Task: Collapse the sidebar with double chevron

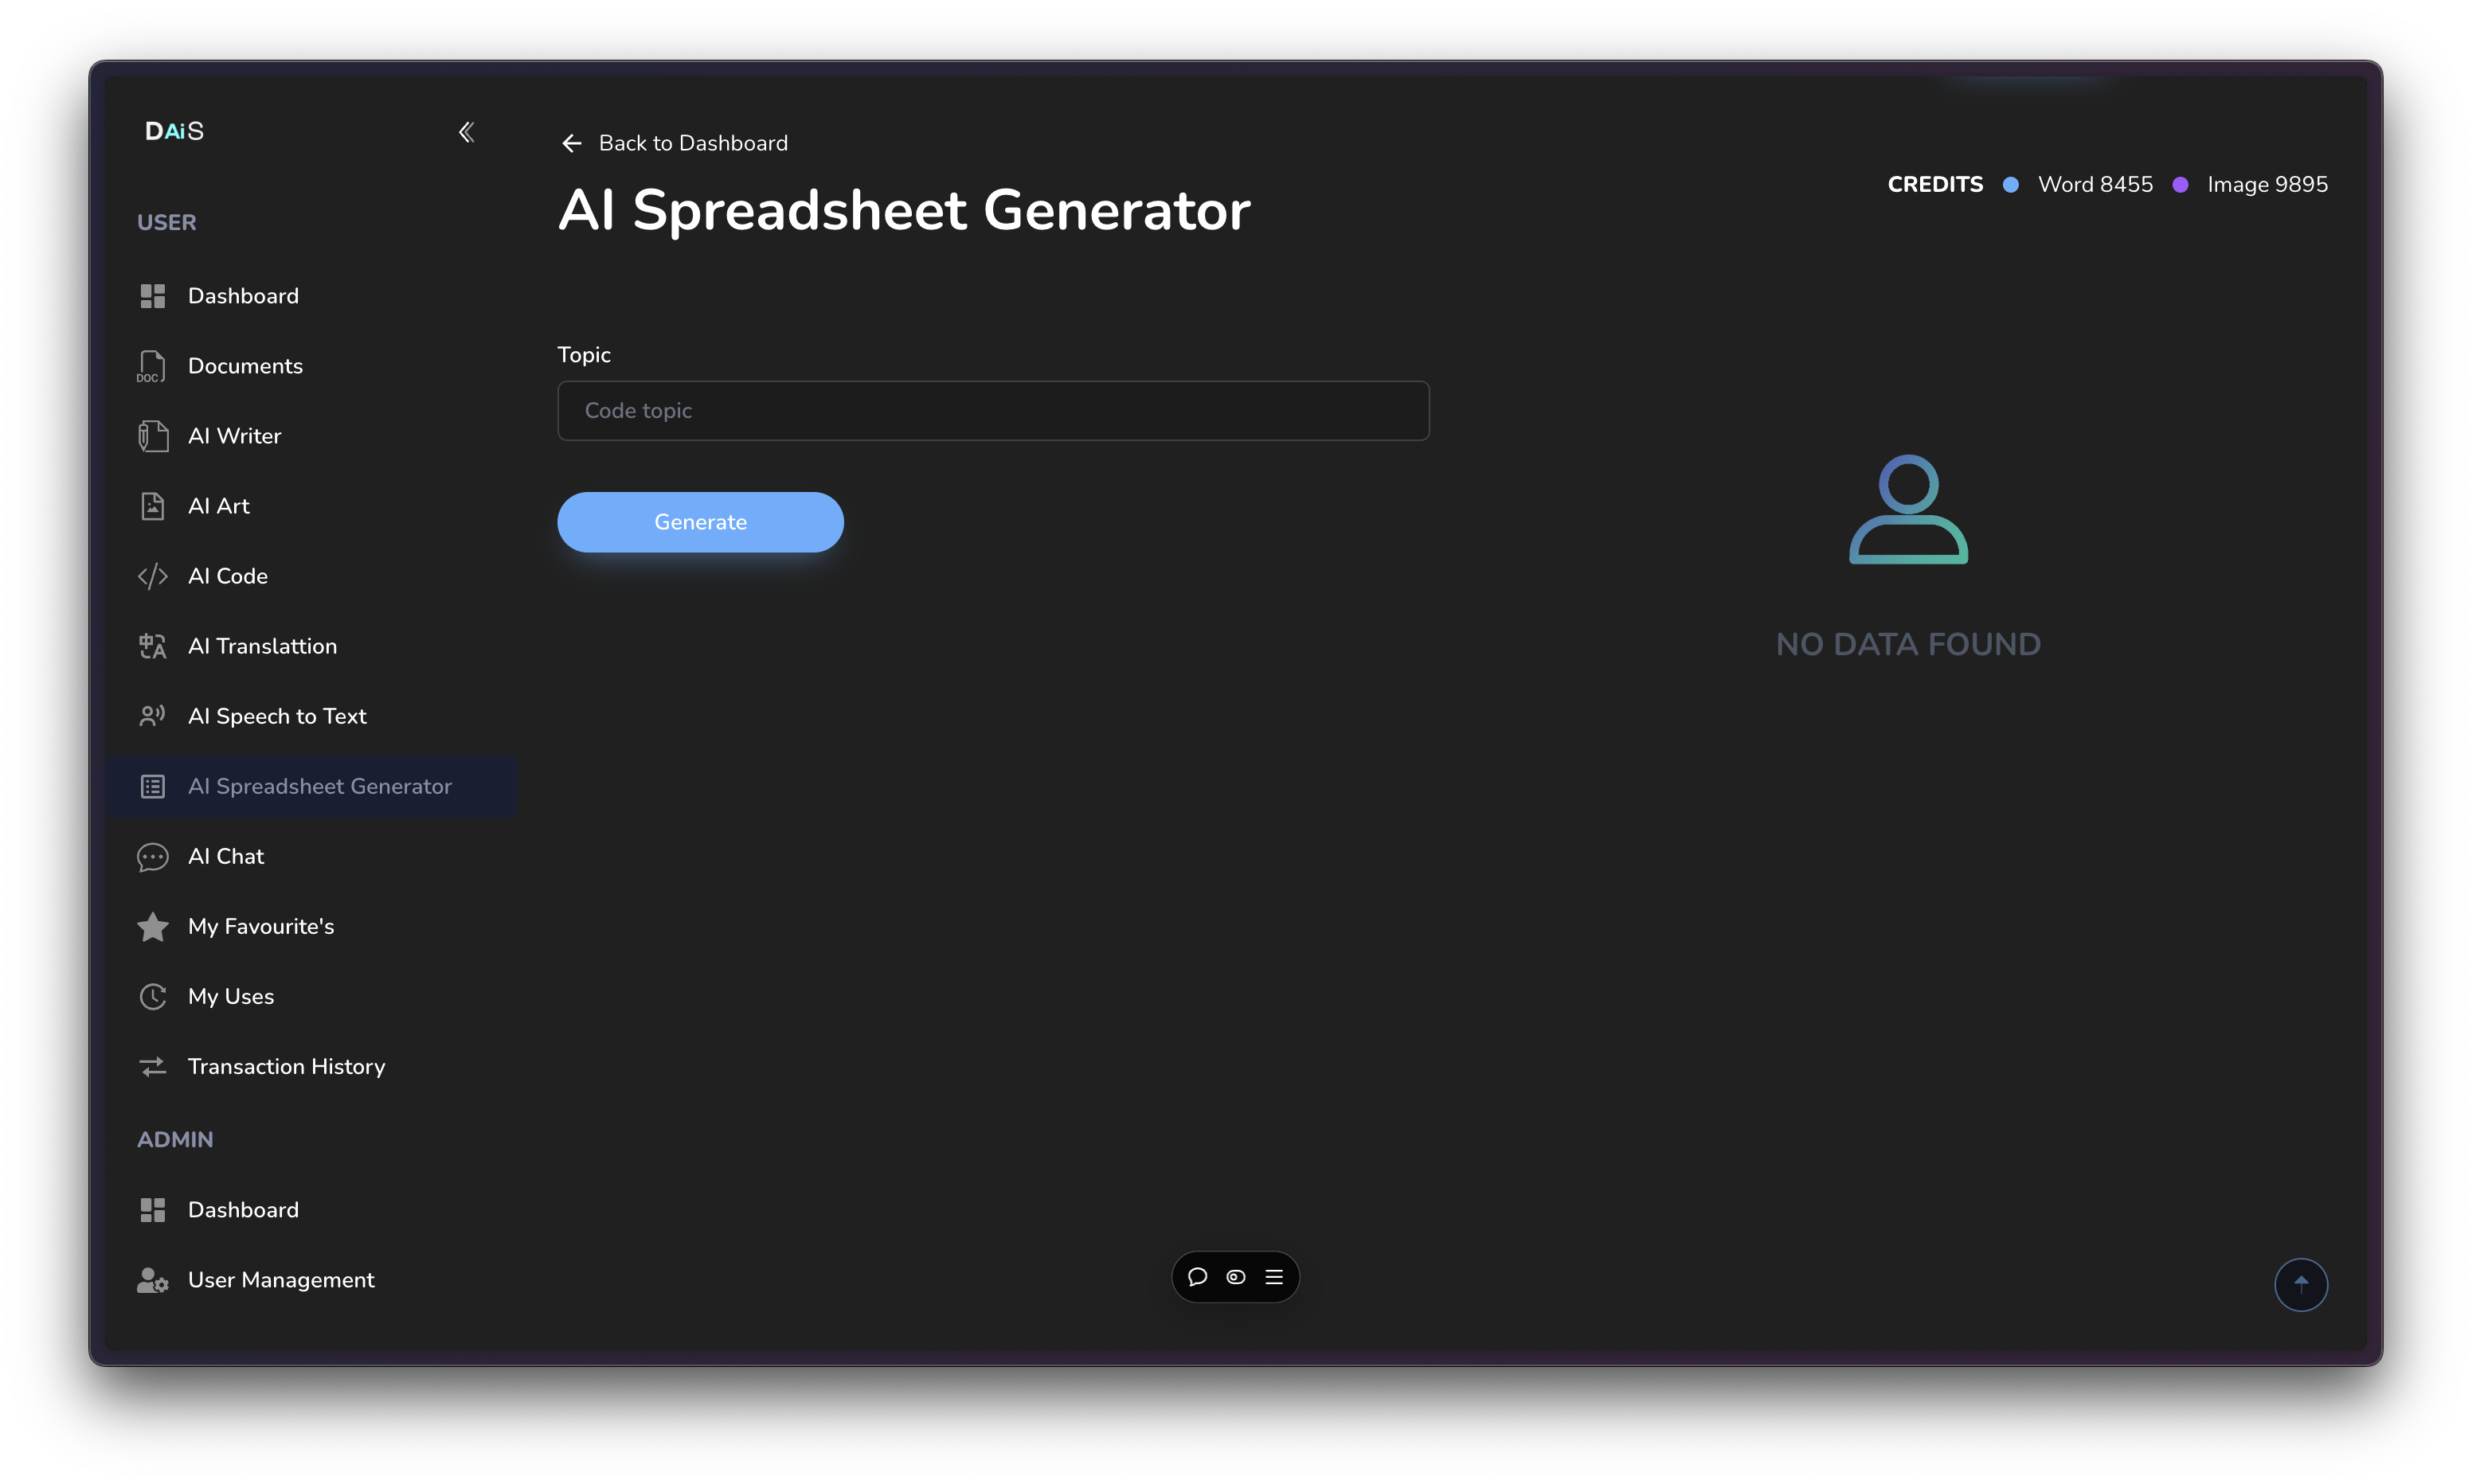Action: (x=466, y=132)
